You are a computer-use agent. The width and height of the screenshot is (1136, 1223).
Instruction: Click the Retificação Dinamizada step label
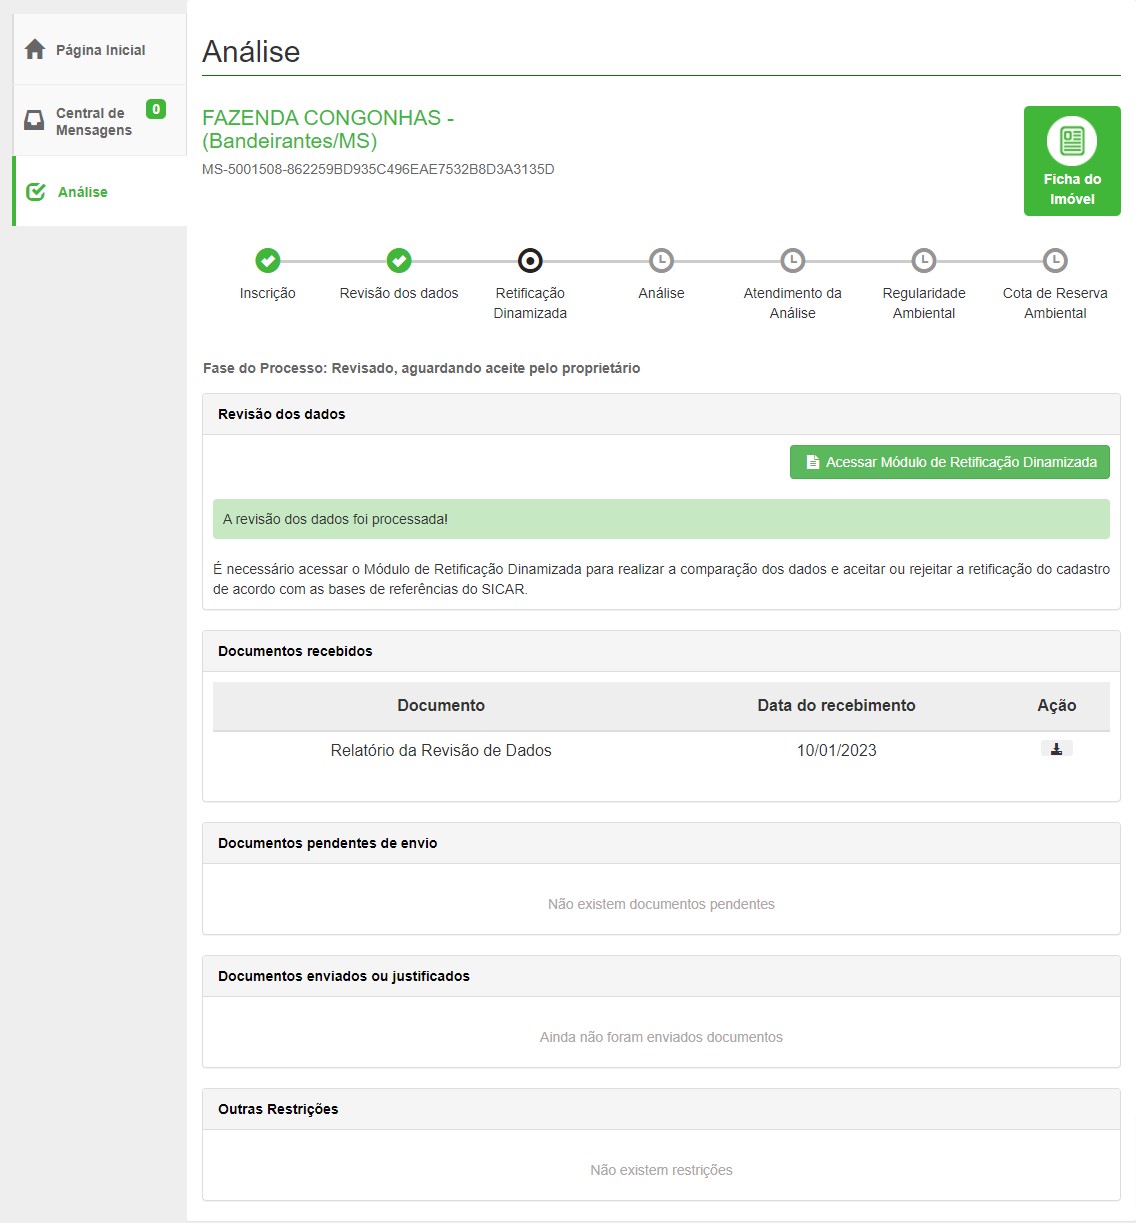click(530, 303)
